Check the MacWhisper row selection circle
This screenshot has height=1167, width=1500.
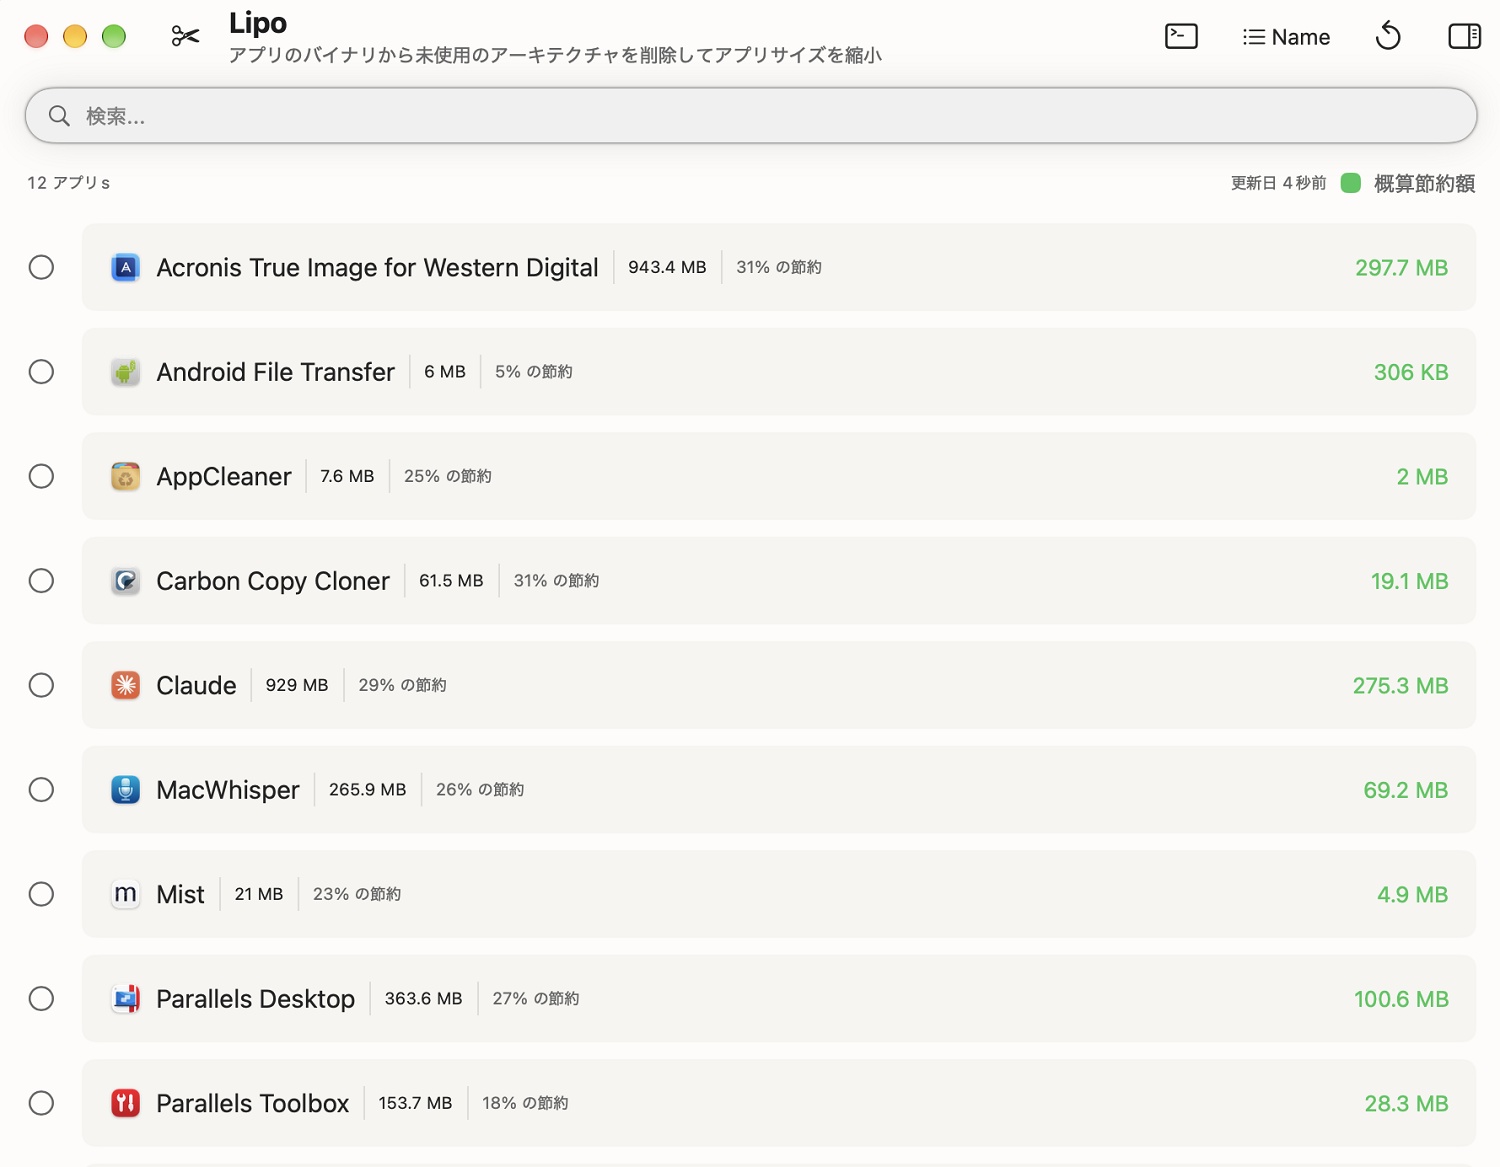[41, 790]
